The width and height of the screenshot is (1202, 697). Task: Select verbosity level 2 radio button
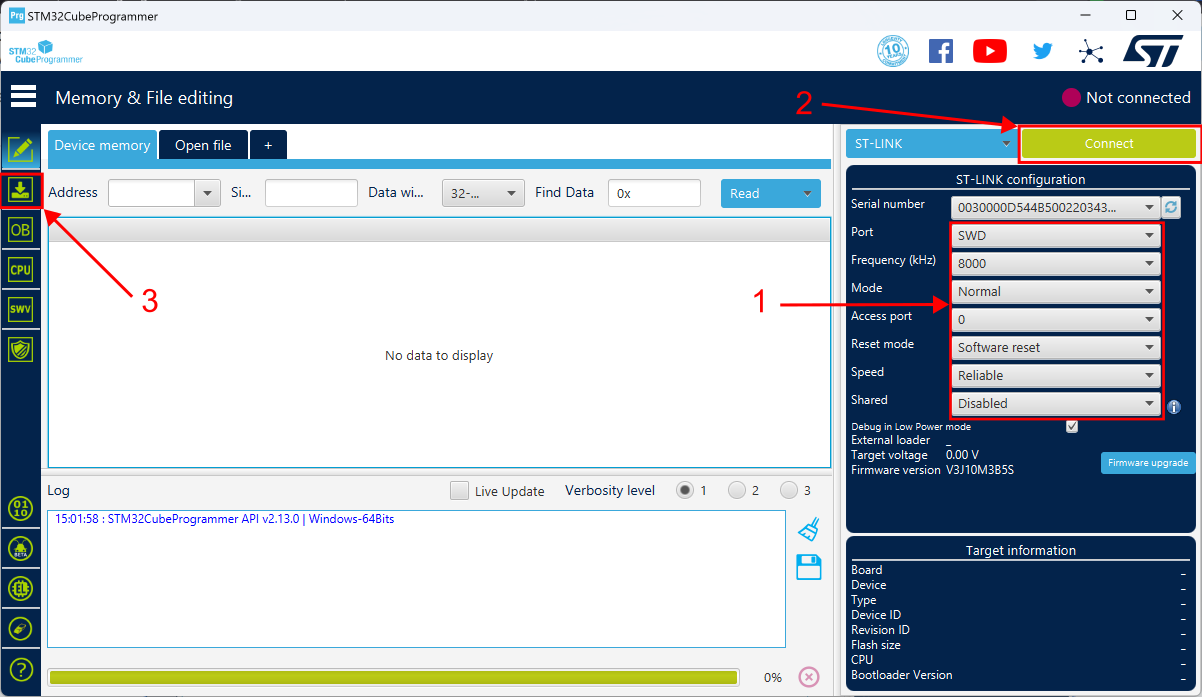click(737, 490)
